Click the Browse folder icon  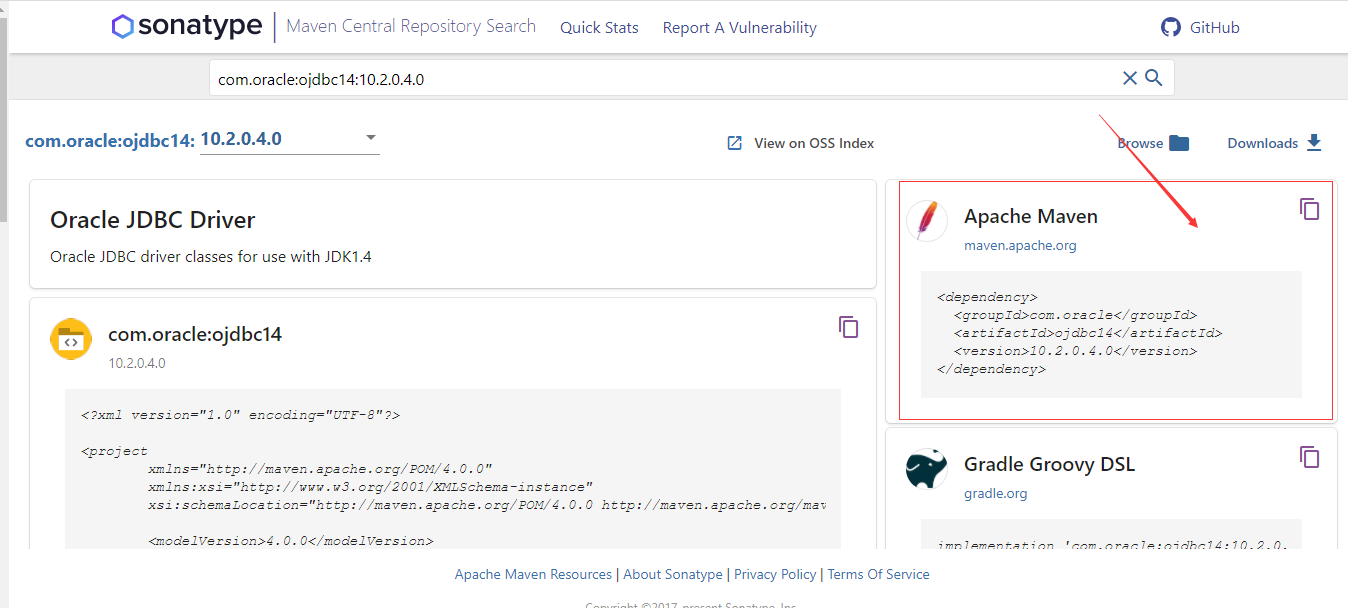(1179, 143)
